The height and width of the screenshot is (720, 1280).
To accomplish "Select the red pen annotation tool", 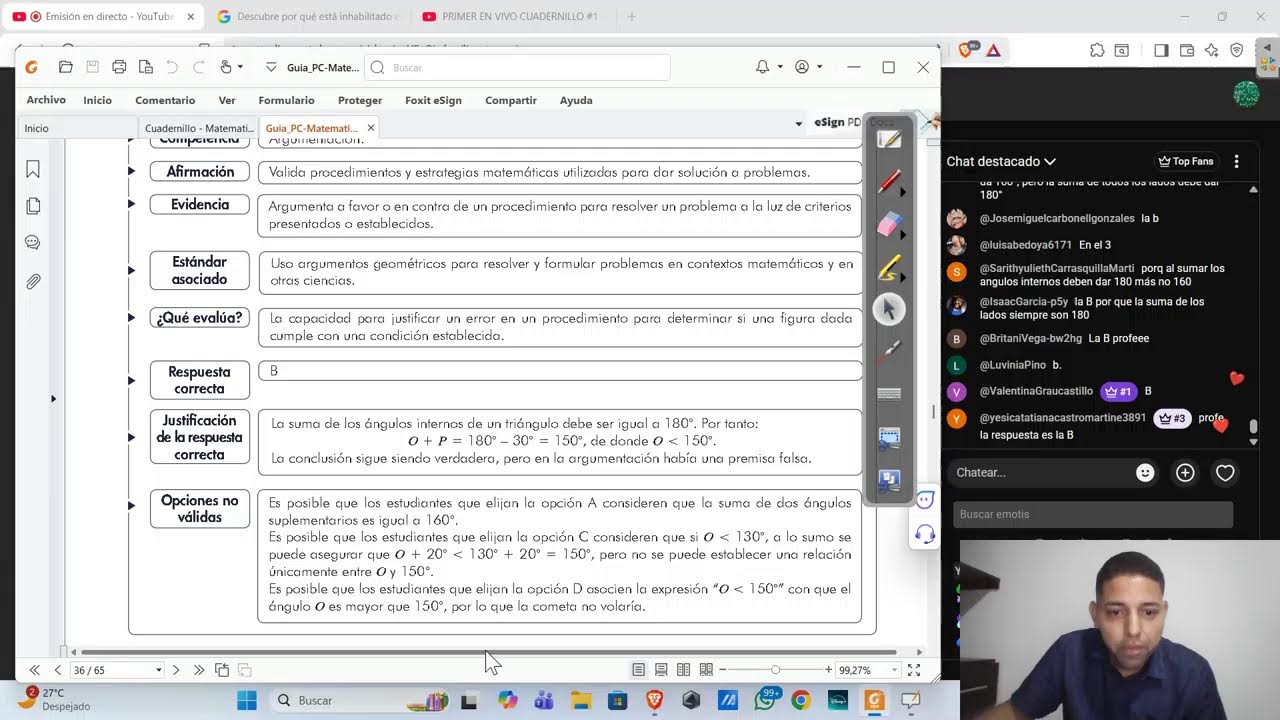I will [x=888, y=182].
